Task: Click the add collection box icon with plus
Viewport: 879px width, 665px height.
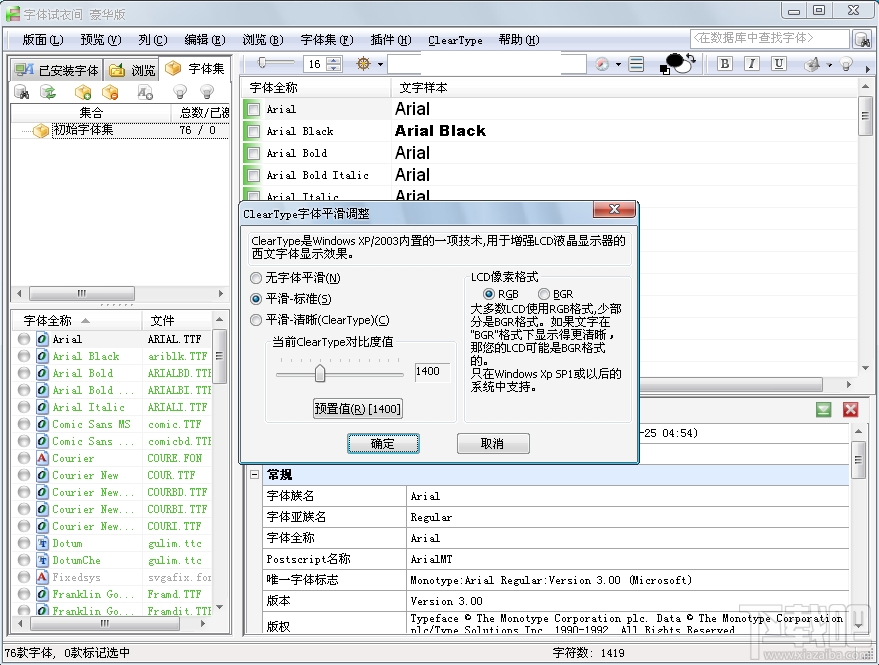Action: 83,92
